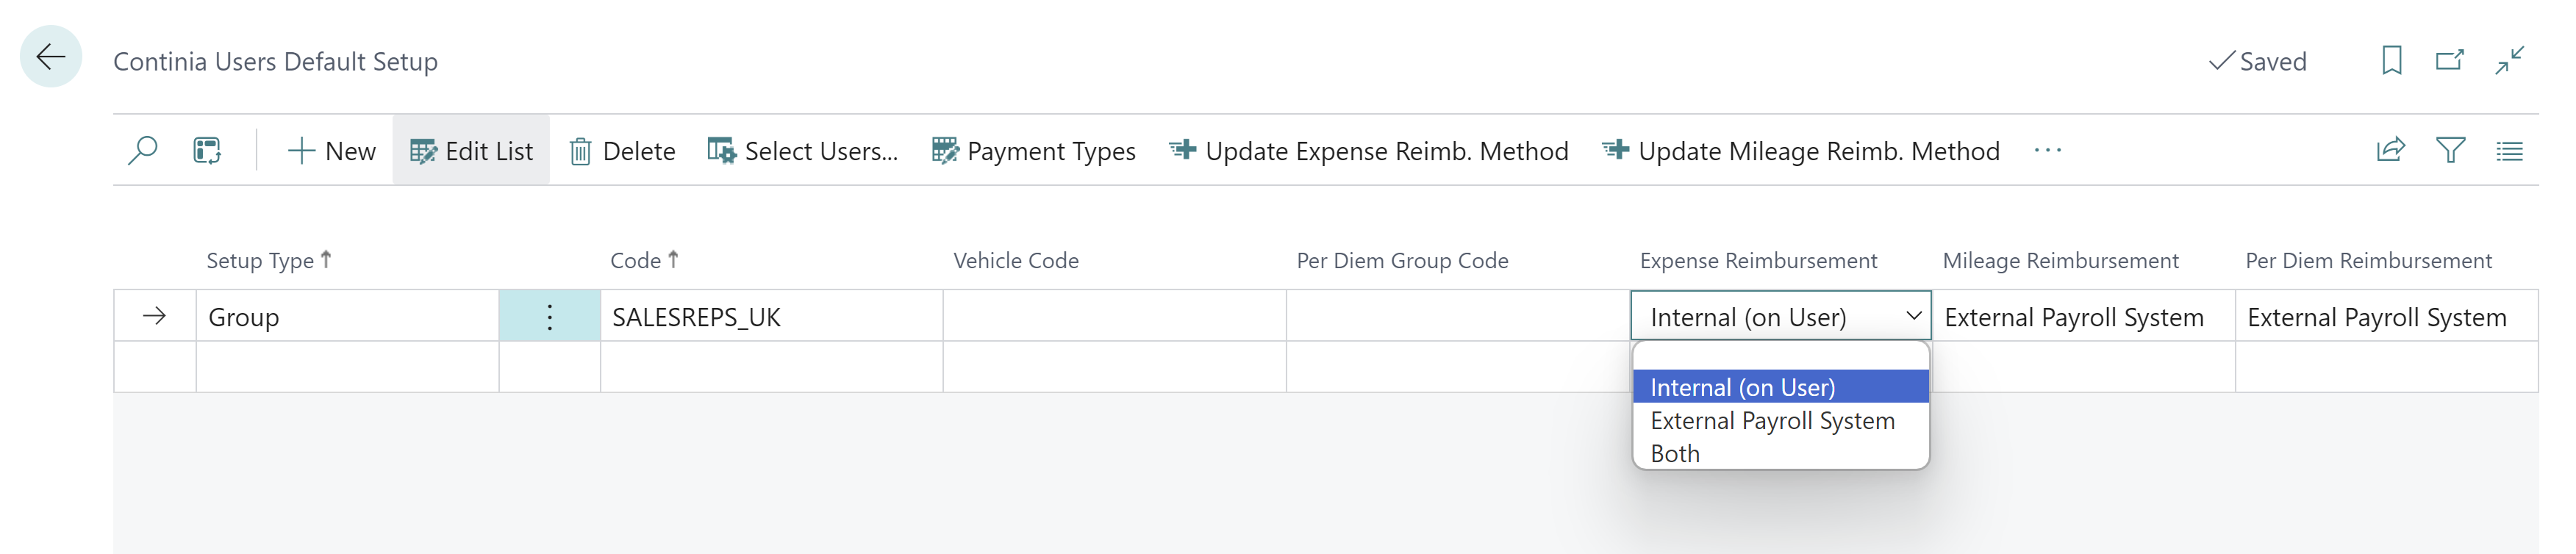This screenshot has width=2576, height=554.
Task: Open Payment Types
Action: (x=1034, y=151)
